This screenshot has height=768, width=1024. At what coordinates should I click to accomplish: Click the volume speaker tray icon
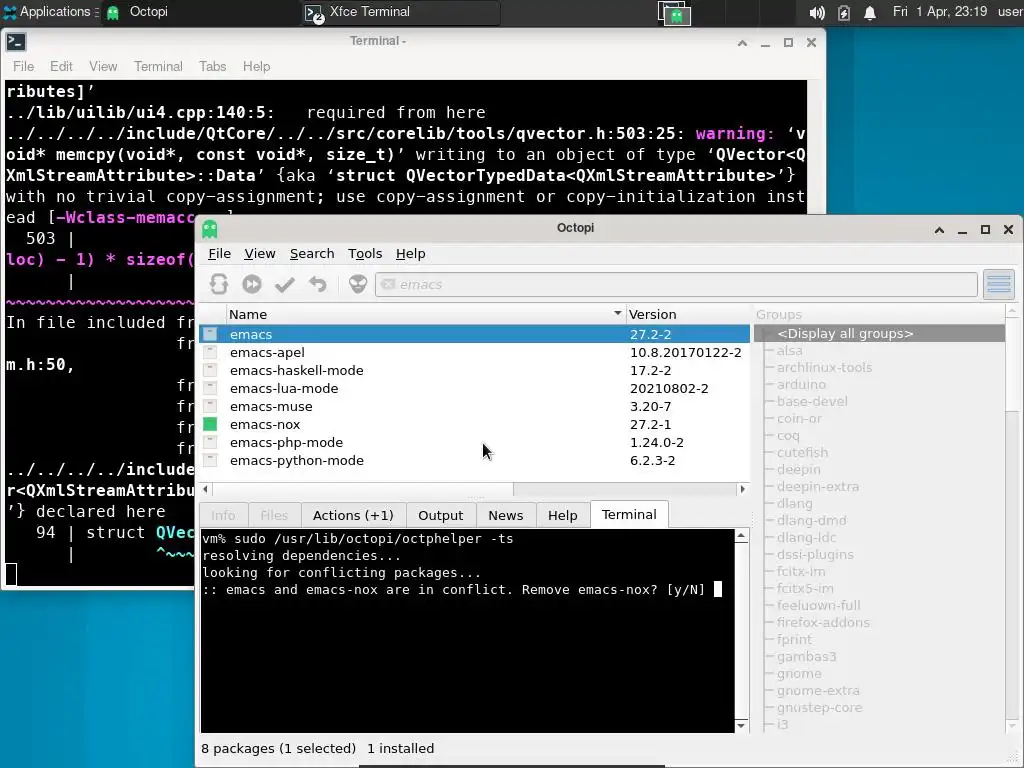click(816, 13)
